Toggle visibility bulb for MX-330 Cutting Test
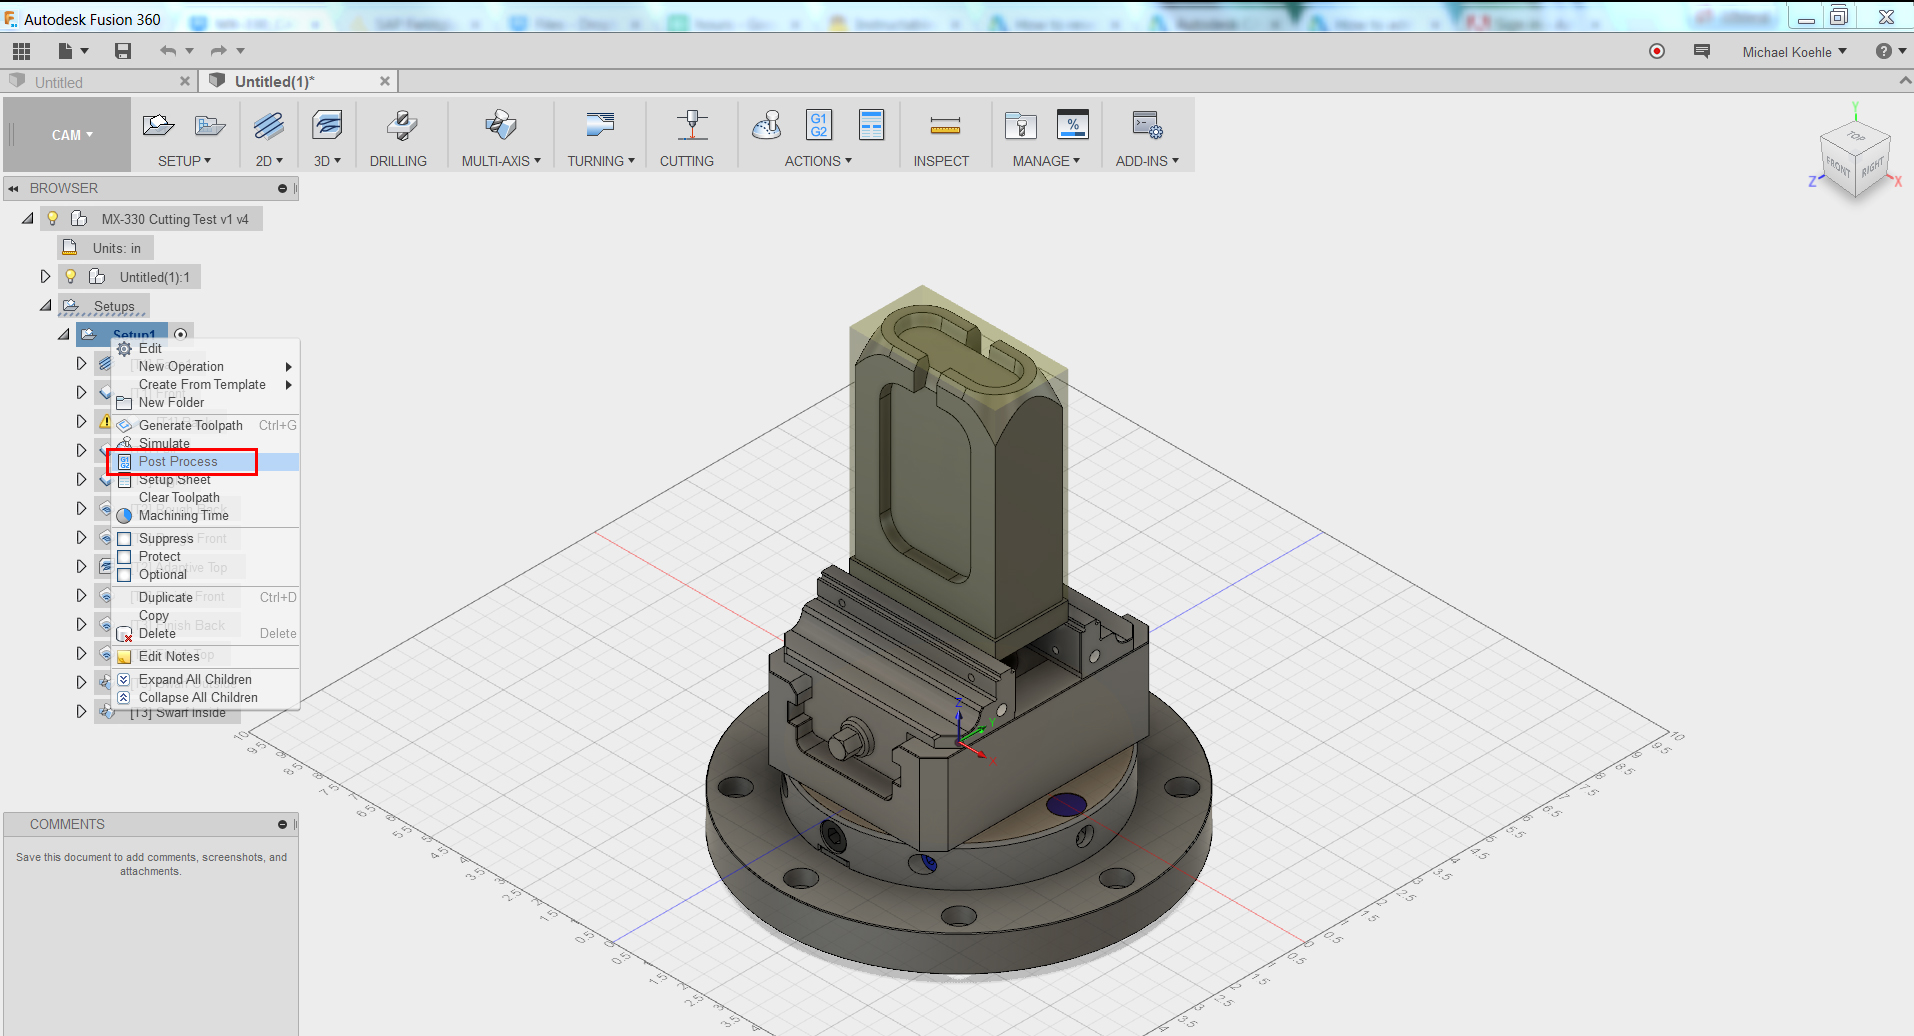 tap(53, 218)
